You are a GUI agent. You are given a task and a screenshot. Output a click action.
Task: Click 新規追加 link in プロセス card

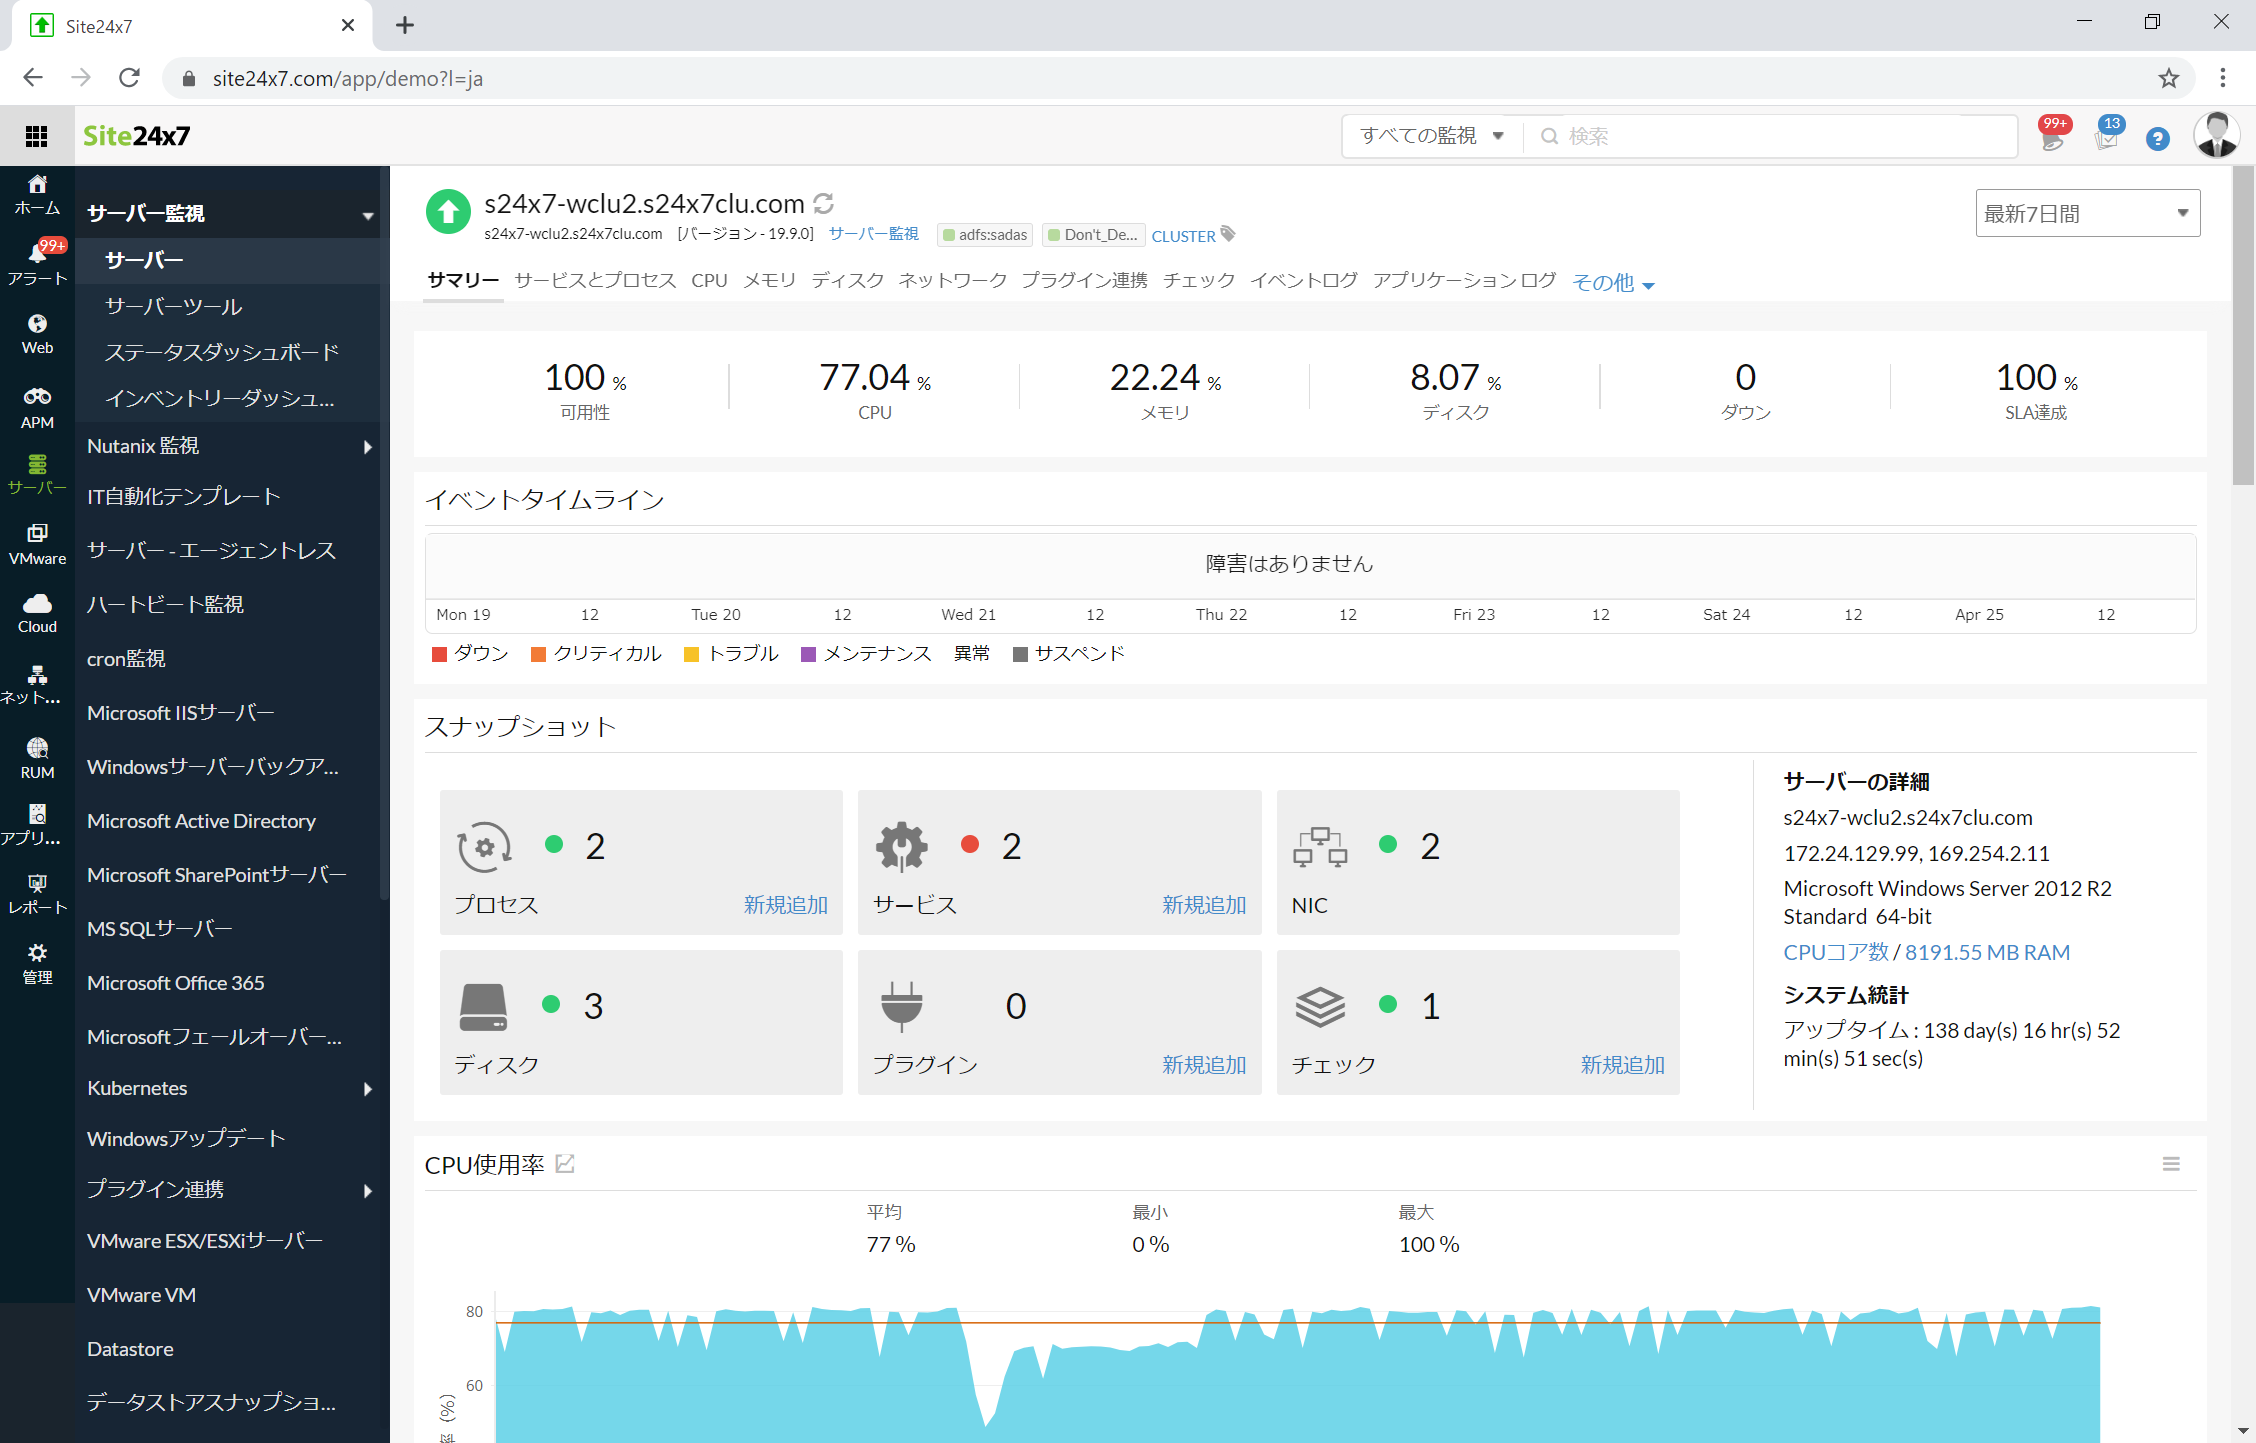tap(785, 905)
